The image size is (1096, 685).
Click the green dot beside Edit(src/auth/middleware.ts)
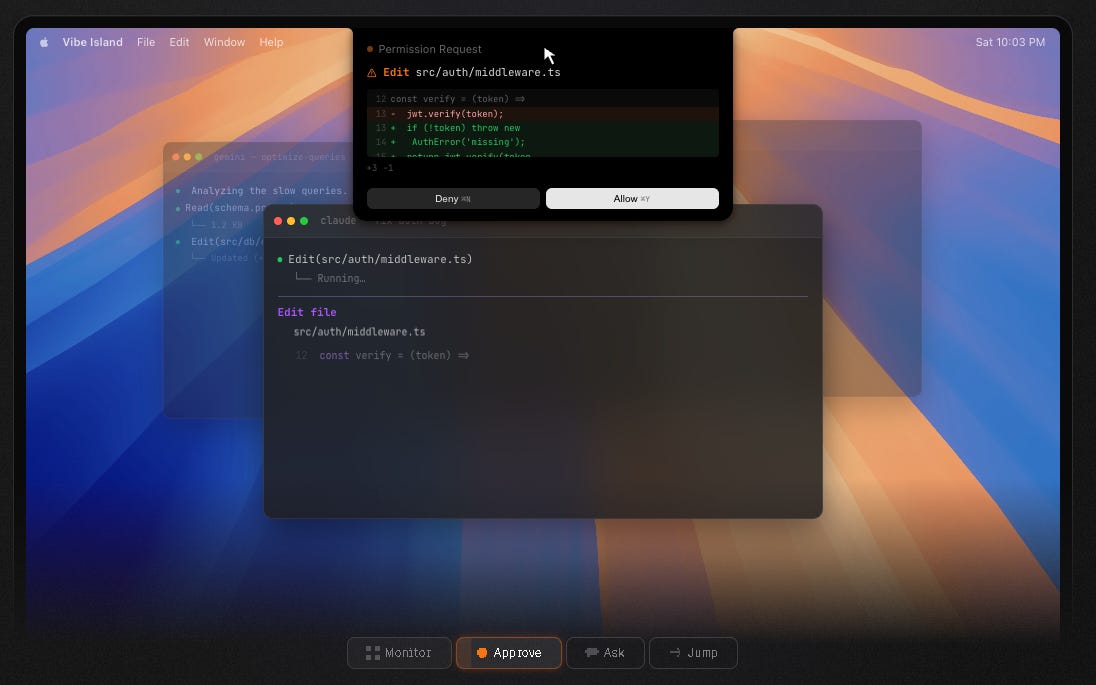(280, 259)
